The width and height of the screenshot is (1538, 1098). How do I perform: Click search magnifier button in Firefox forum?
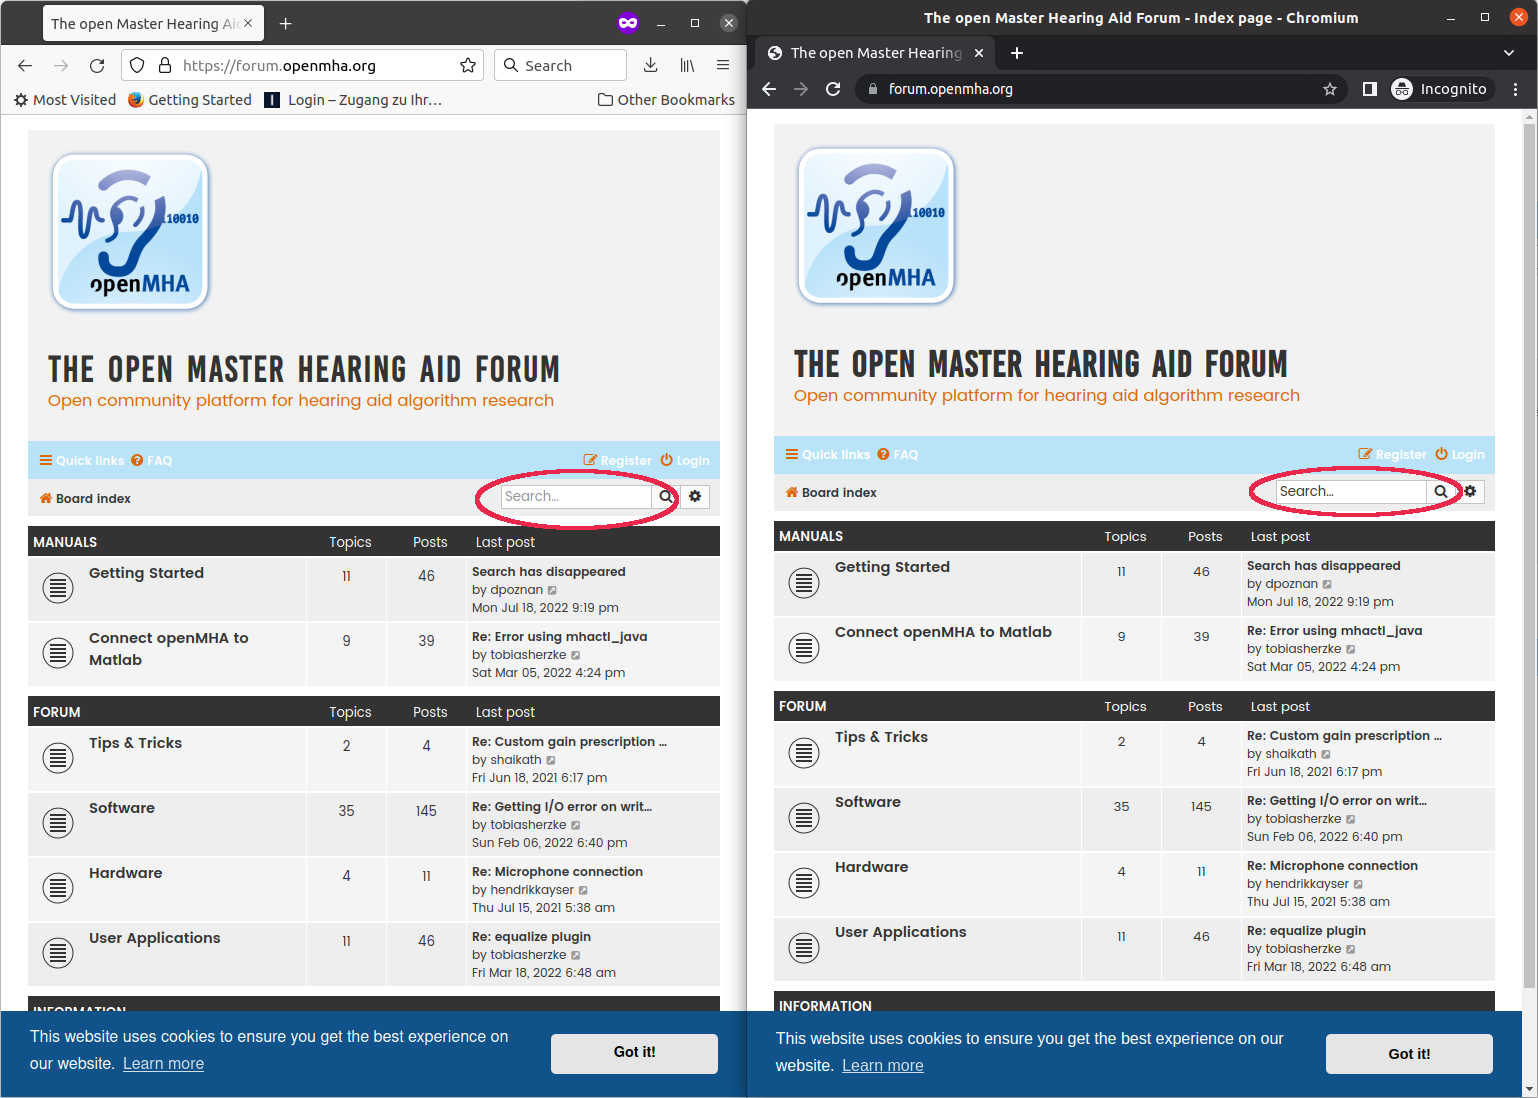[666, 496]
